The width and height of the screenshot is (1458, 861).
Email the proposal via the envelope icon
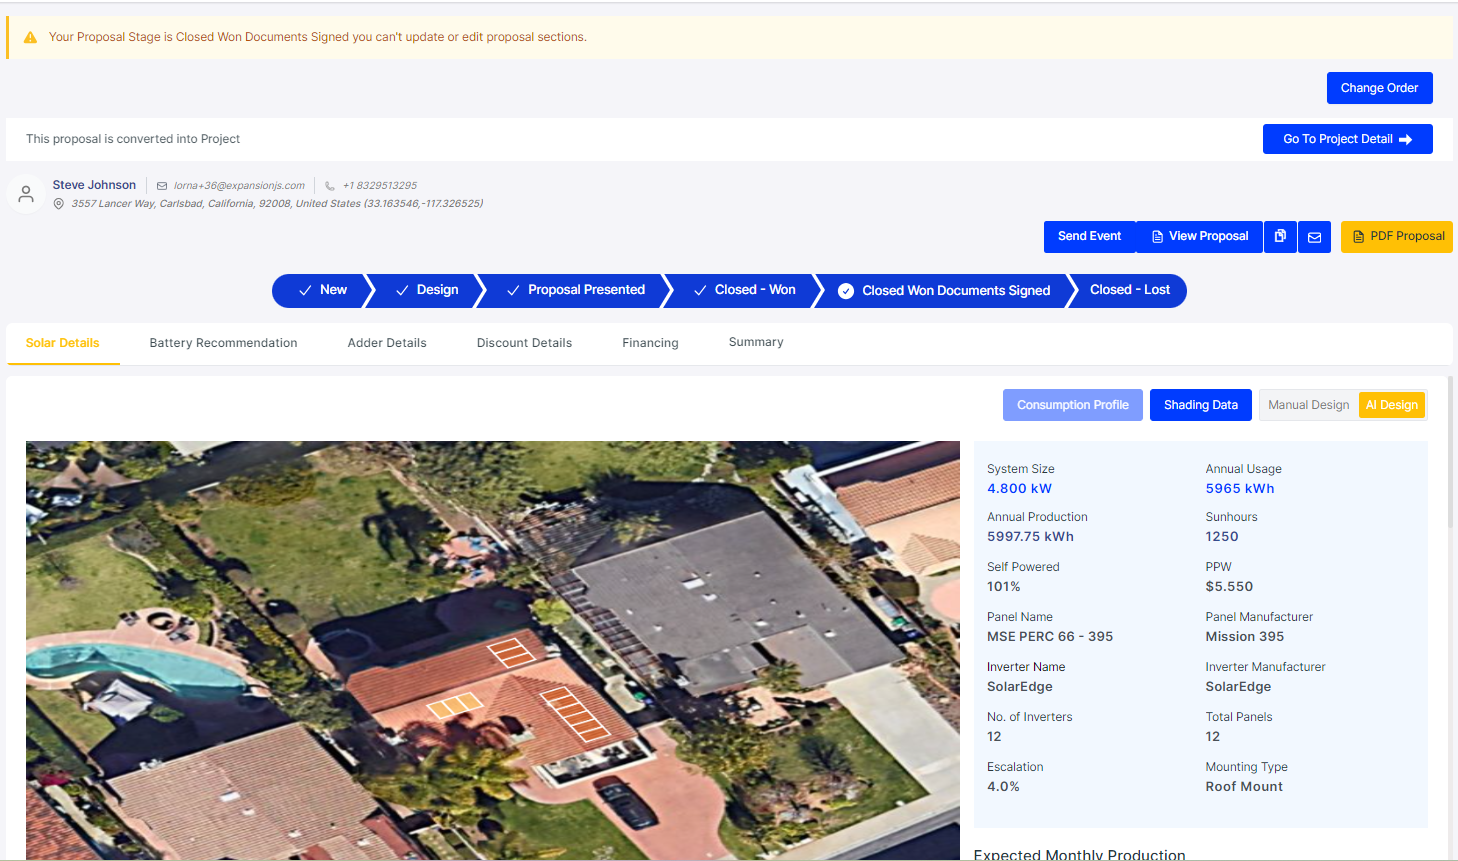1314,237
